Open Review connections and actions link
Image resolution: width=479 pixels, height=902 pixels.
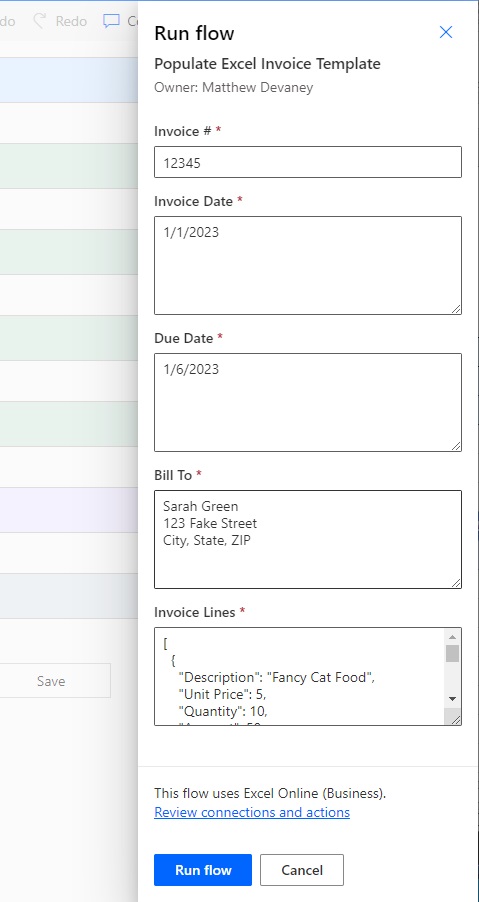coord(252,812)
